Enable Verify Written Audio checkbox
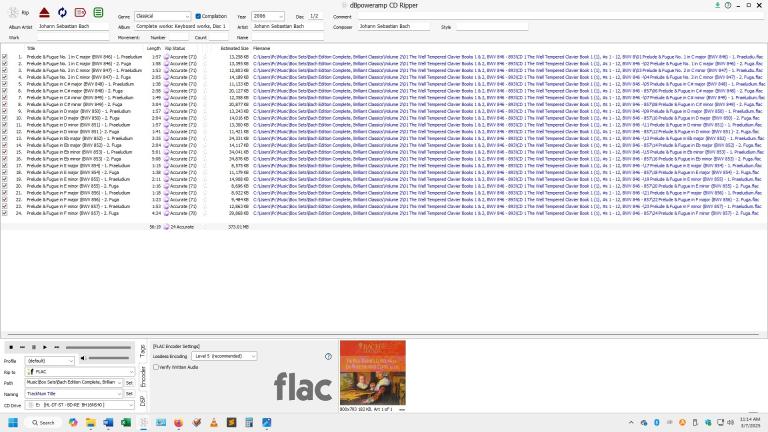 pos(155,368)
